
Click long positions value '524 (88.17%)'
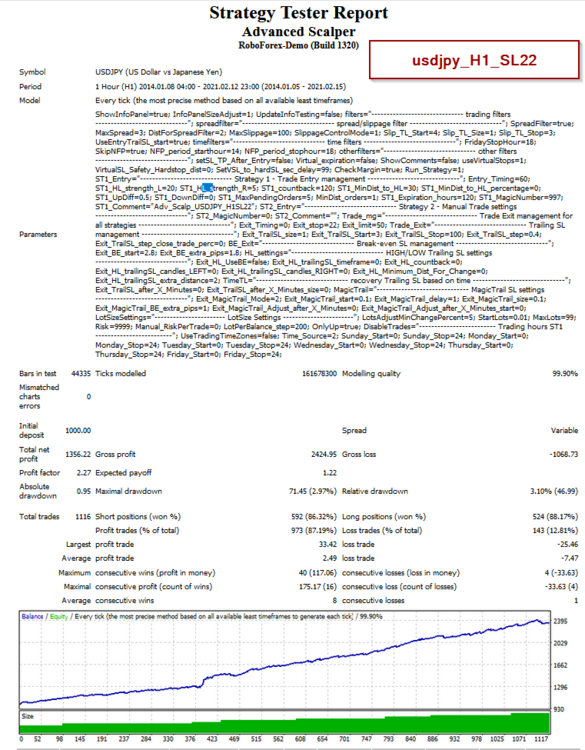(x=555, y=517)
